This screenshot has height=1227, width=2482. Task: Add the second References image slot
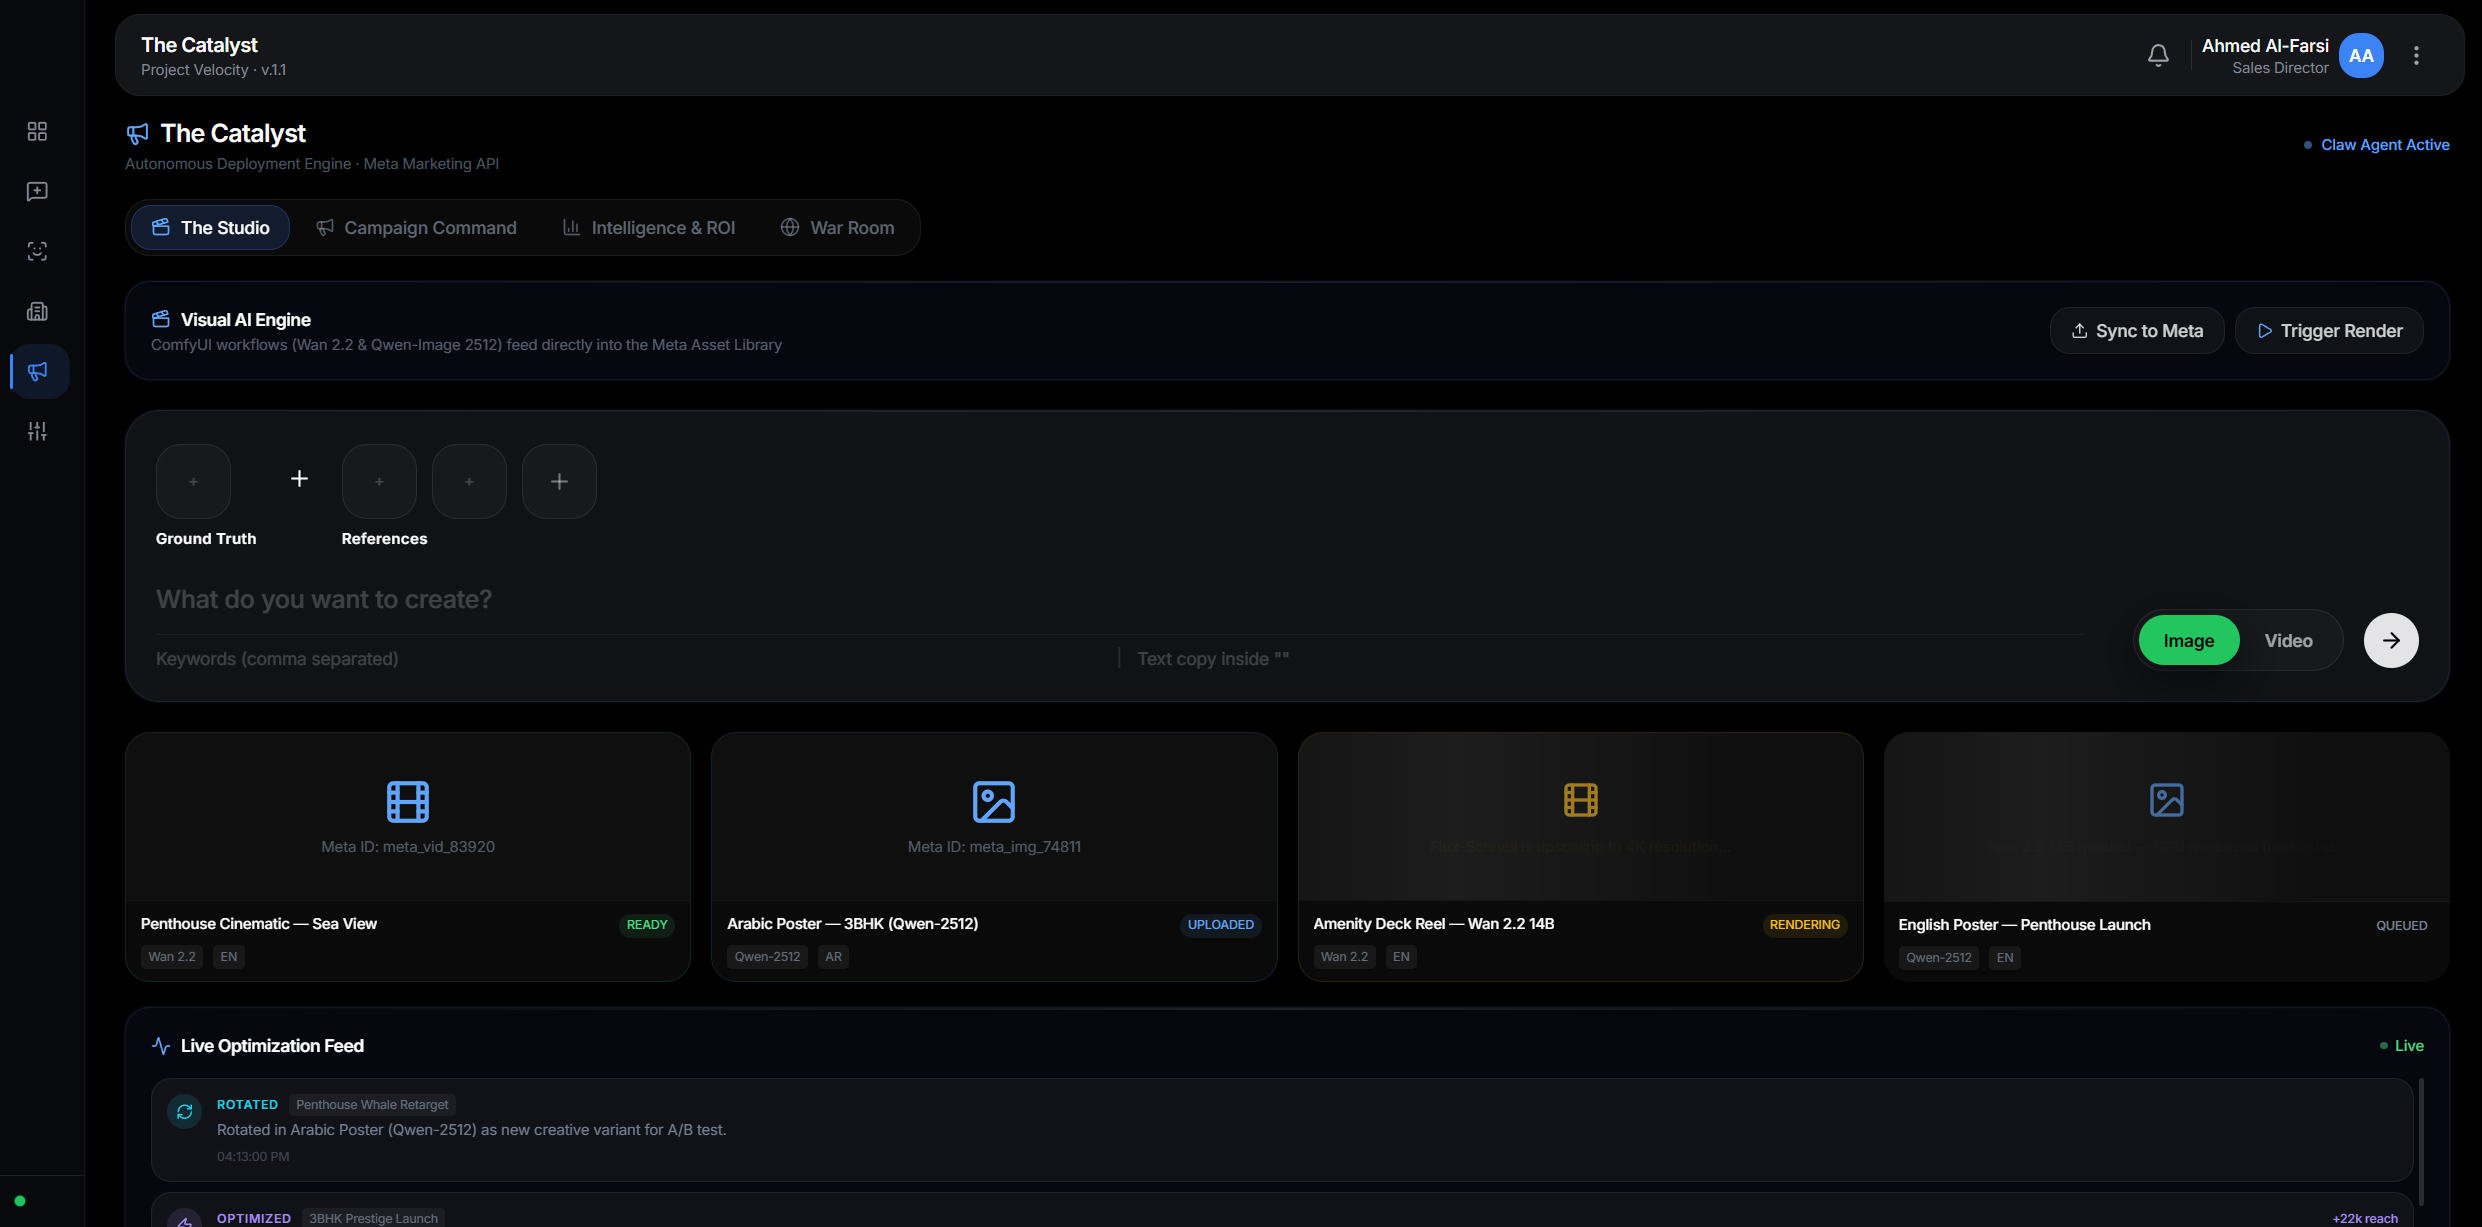click(x=469, y=481)
